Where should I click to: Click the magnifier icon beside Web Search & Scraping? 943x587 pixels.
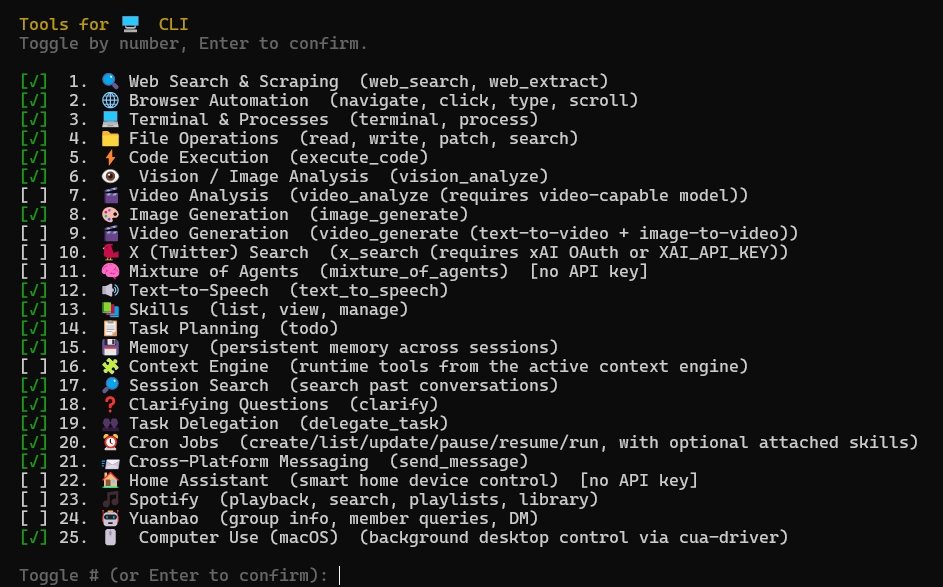(x=110, y=81)
